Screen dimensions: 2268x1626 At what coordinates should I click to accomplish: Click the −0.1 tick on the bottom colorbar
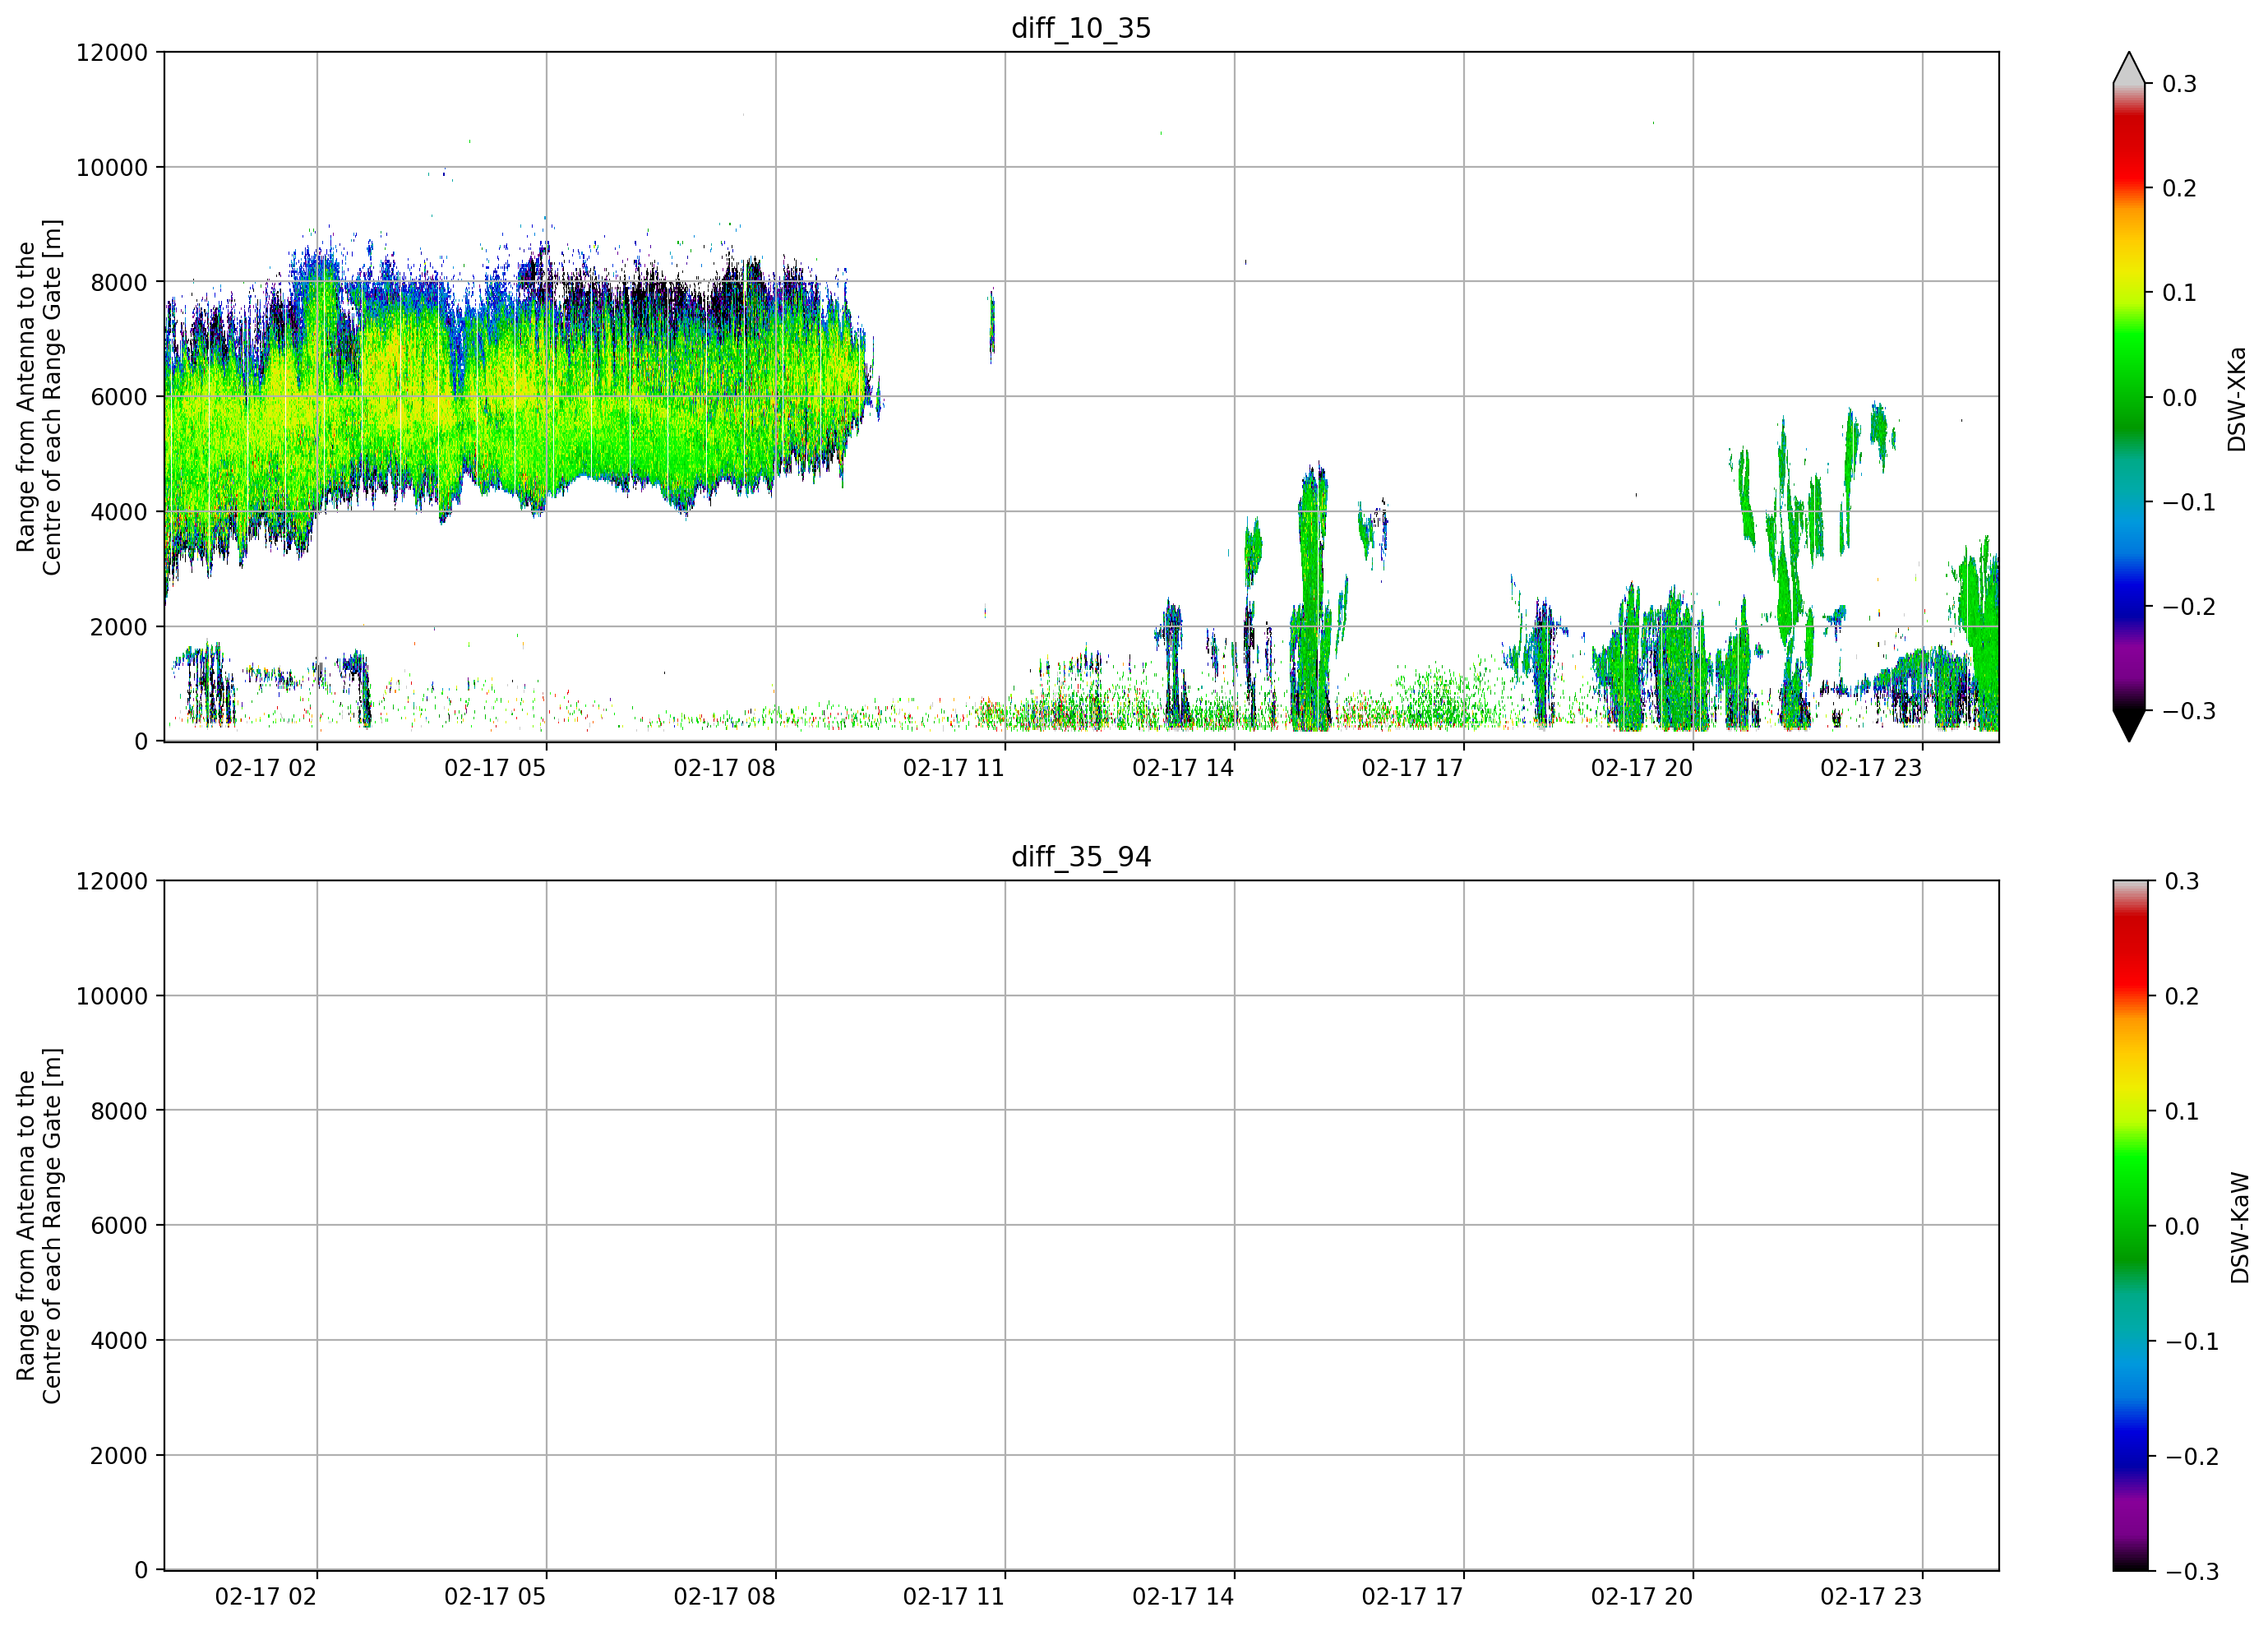click(2191, 1342)
